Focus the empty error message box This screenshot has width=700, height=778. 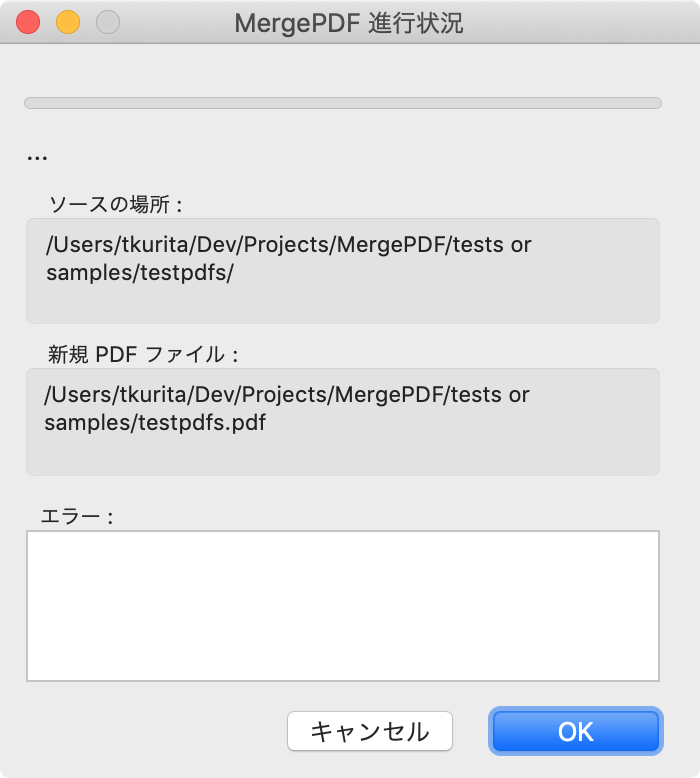pos(342,605)
